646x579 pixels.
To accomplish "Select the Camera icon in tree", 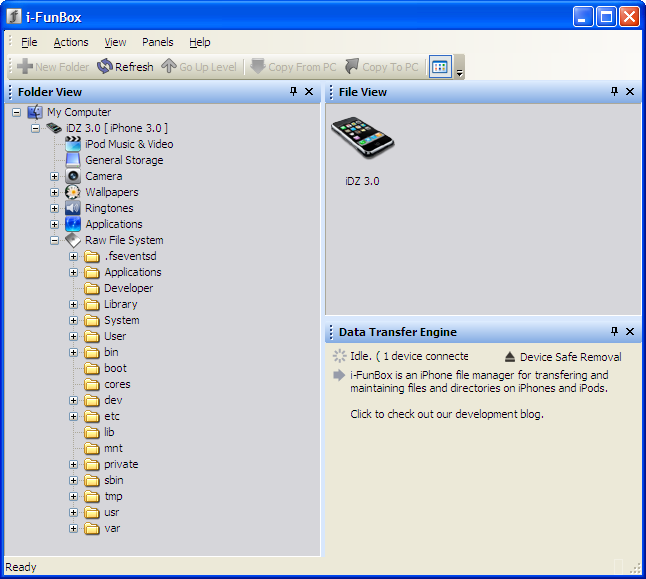I will (x=73, y=176).
